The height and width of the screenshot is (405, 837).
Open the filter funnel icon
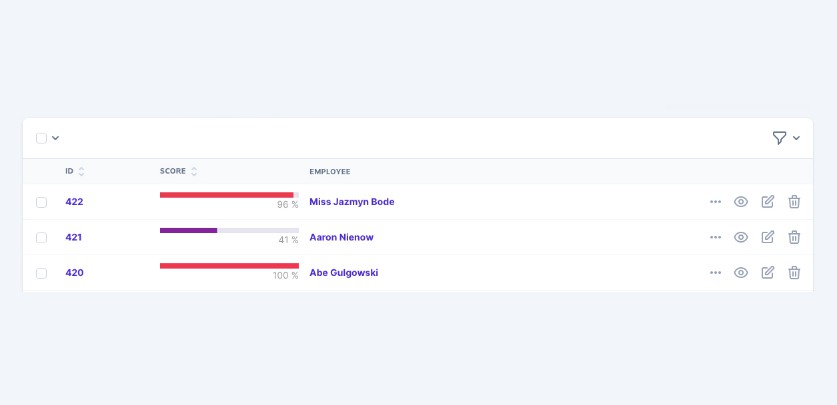coord(779,138)
